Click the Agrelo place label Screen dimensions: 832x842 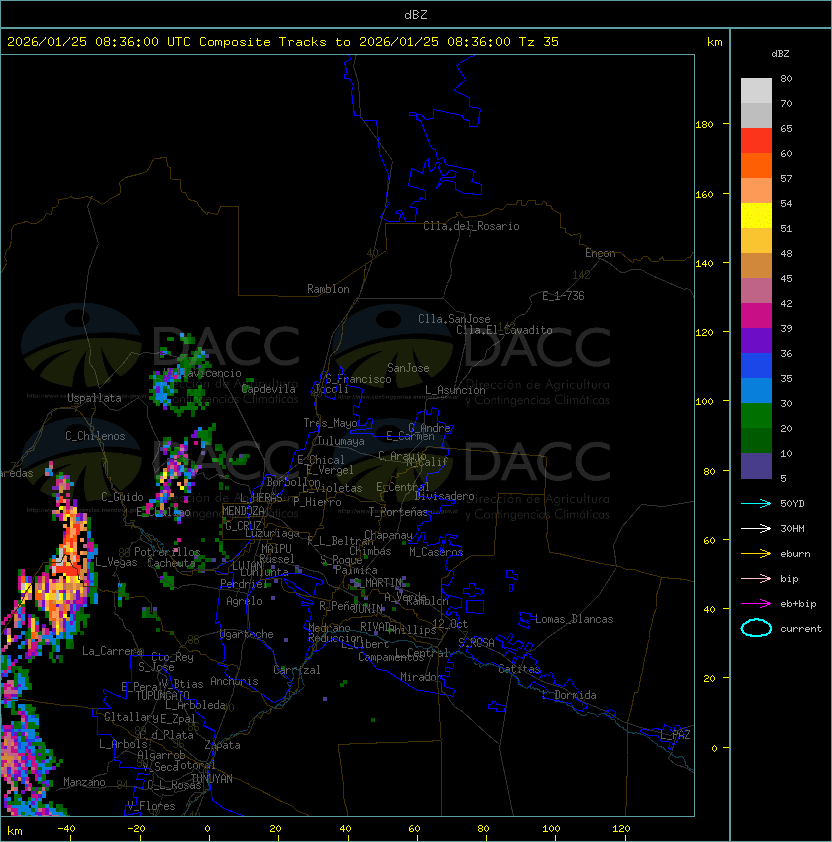[x=244, y=601]
